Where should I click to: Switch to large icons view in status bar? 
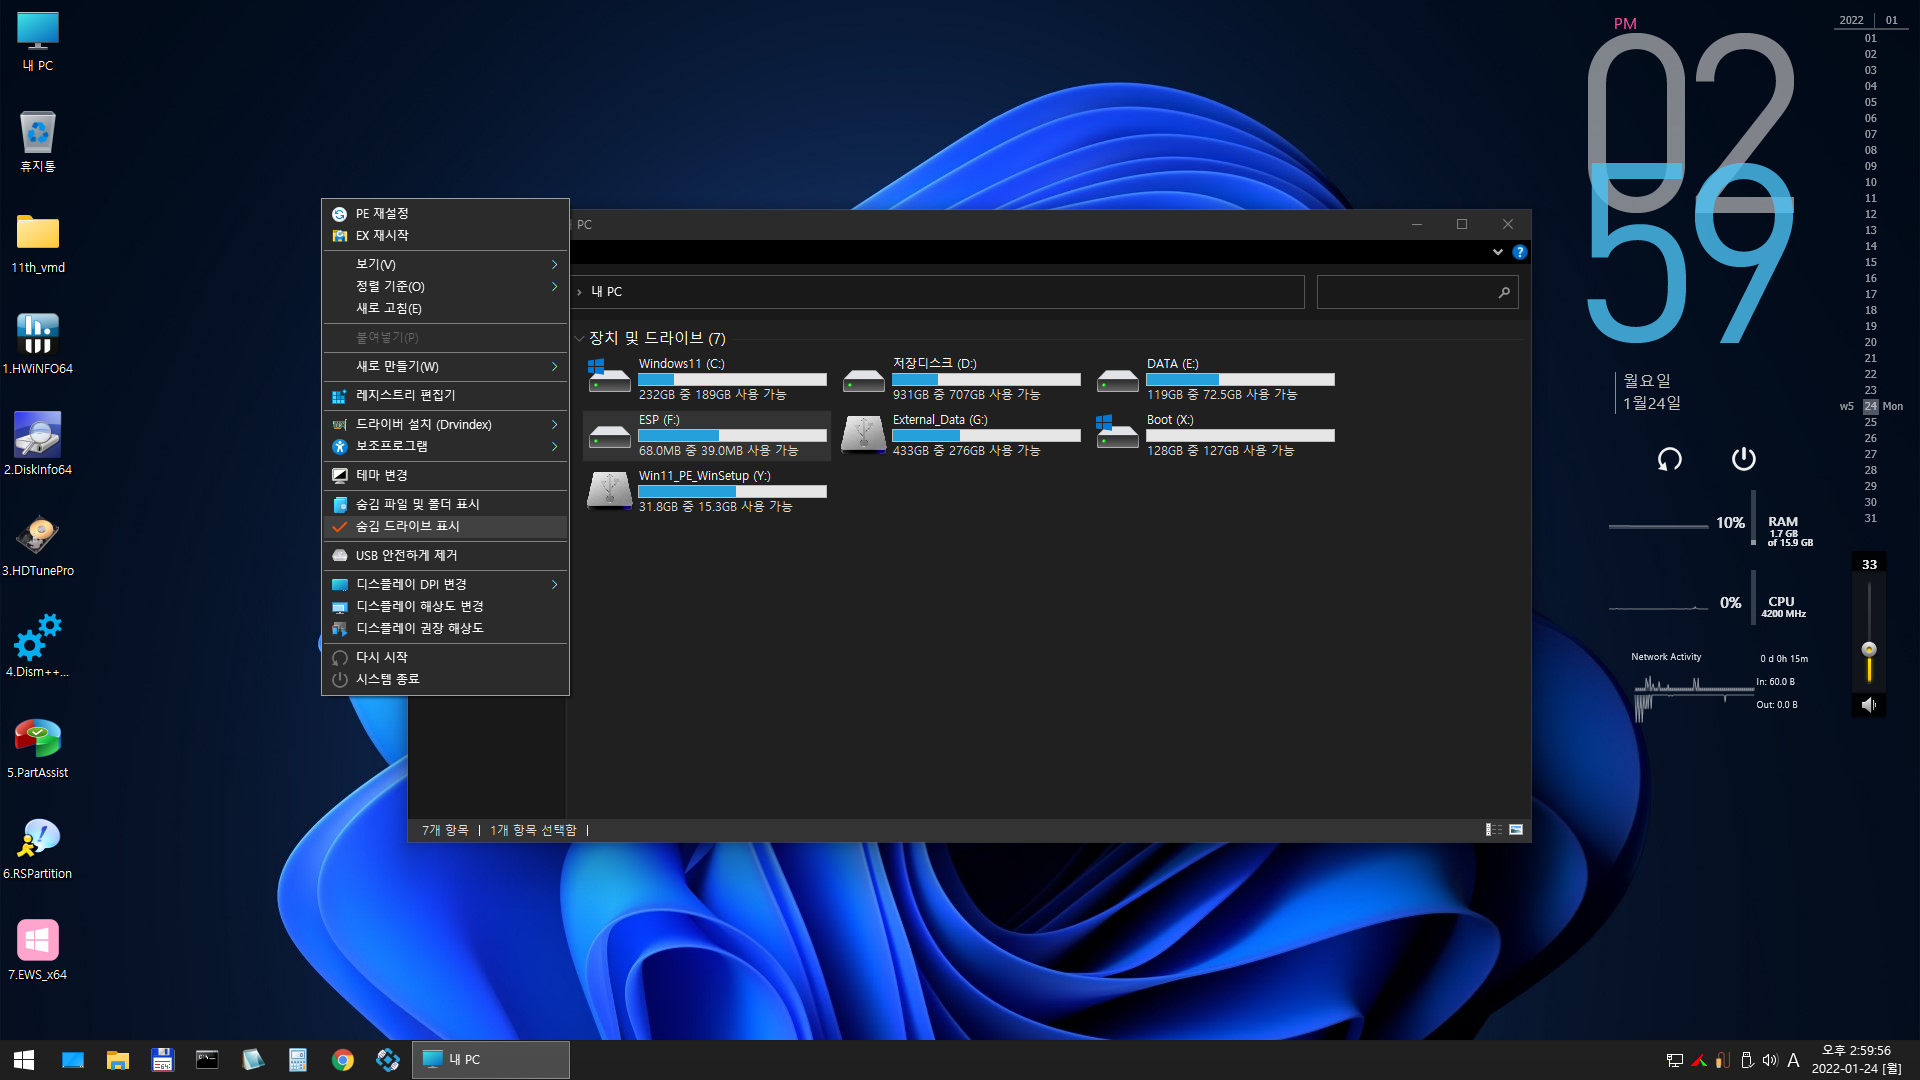1516,830
